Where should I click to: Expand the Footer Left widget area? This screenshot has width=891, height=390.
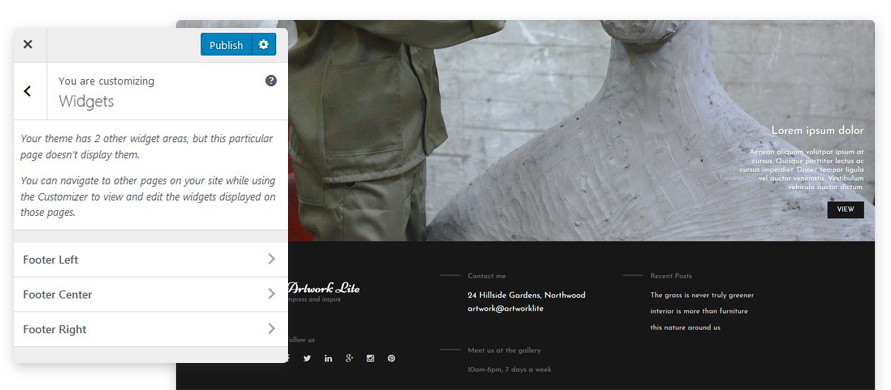coord(151,260)
